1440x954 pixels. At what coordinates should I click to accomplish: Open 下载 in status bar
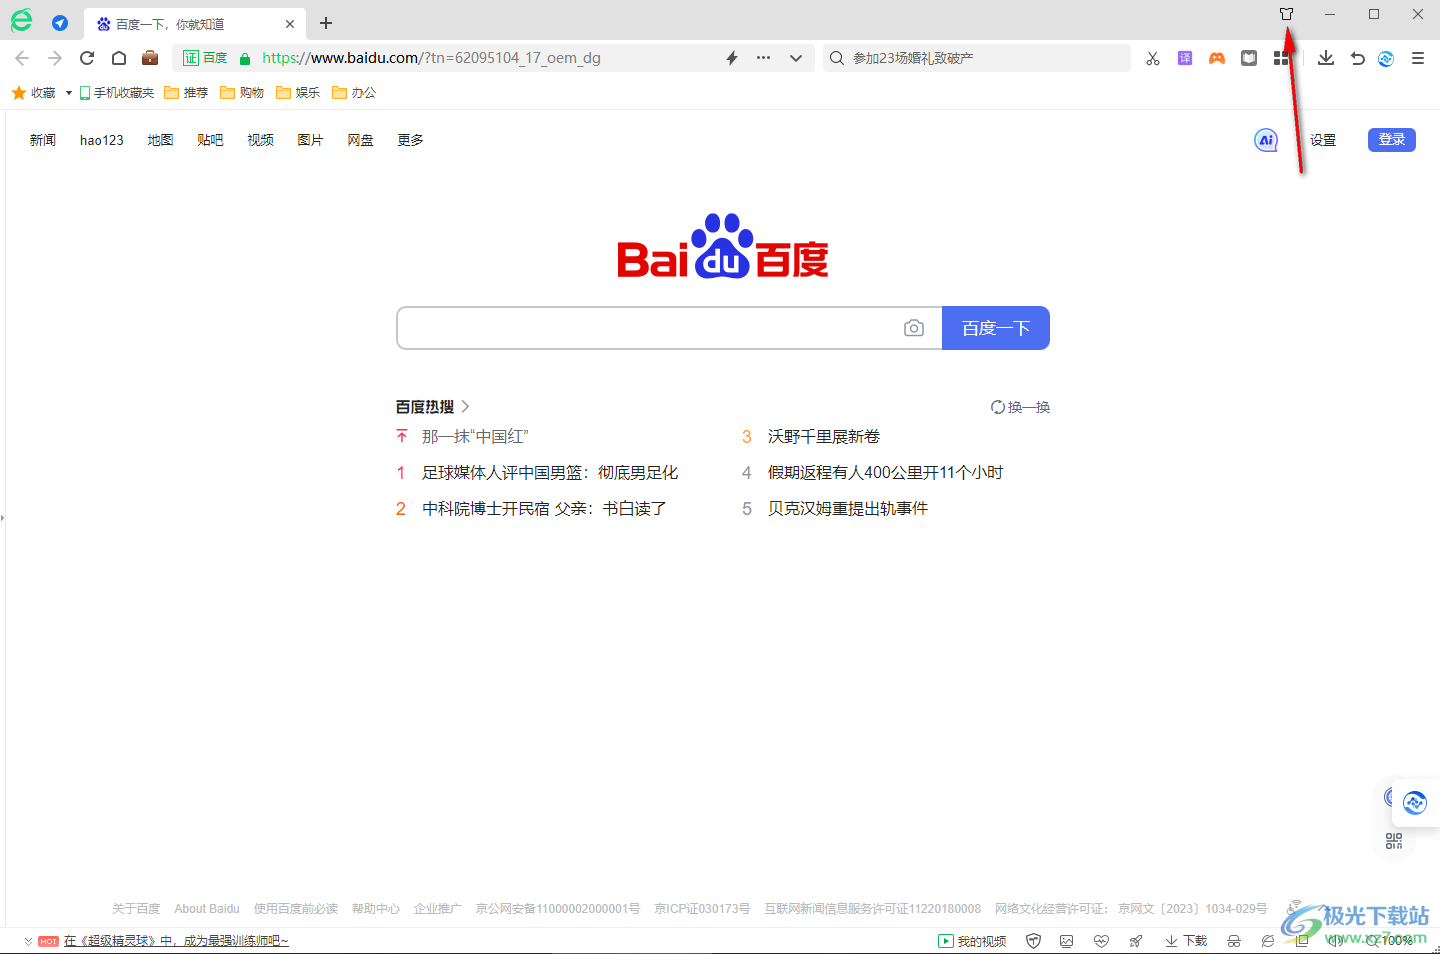(1186, 941)
